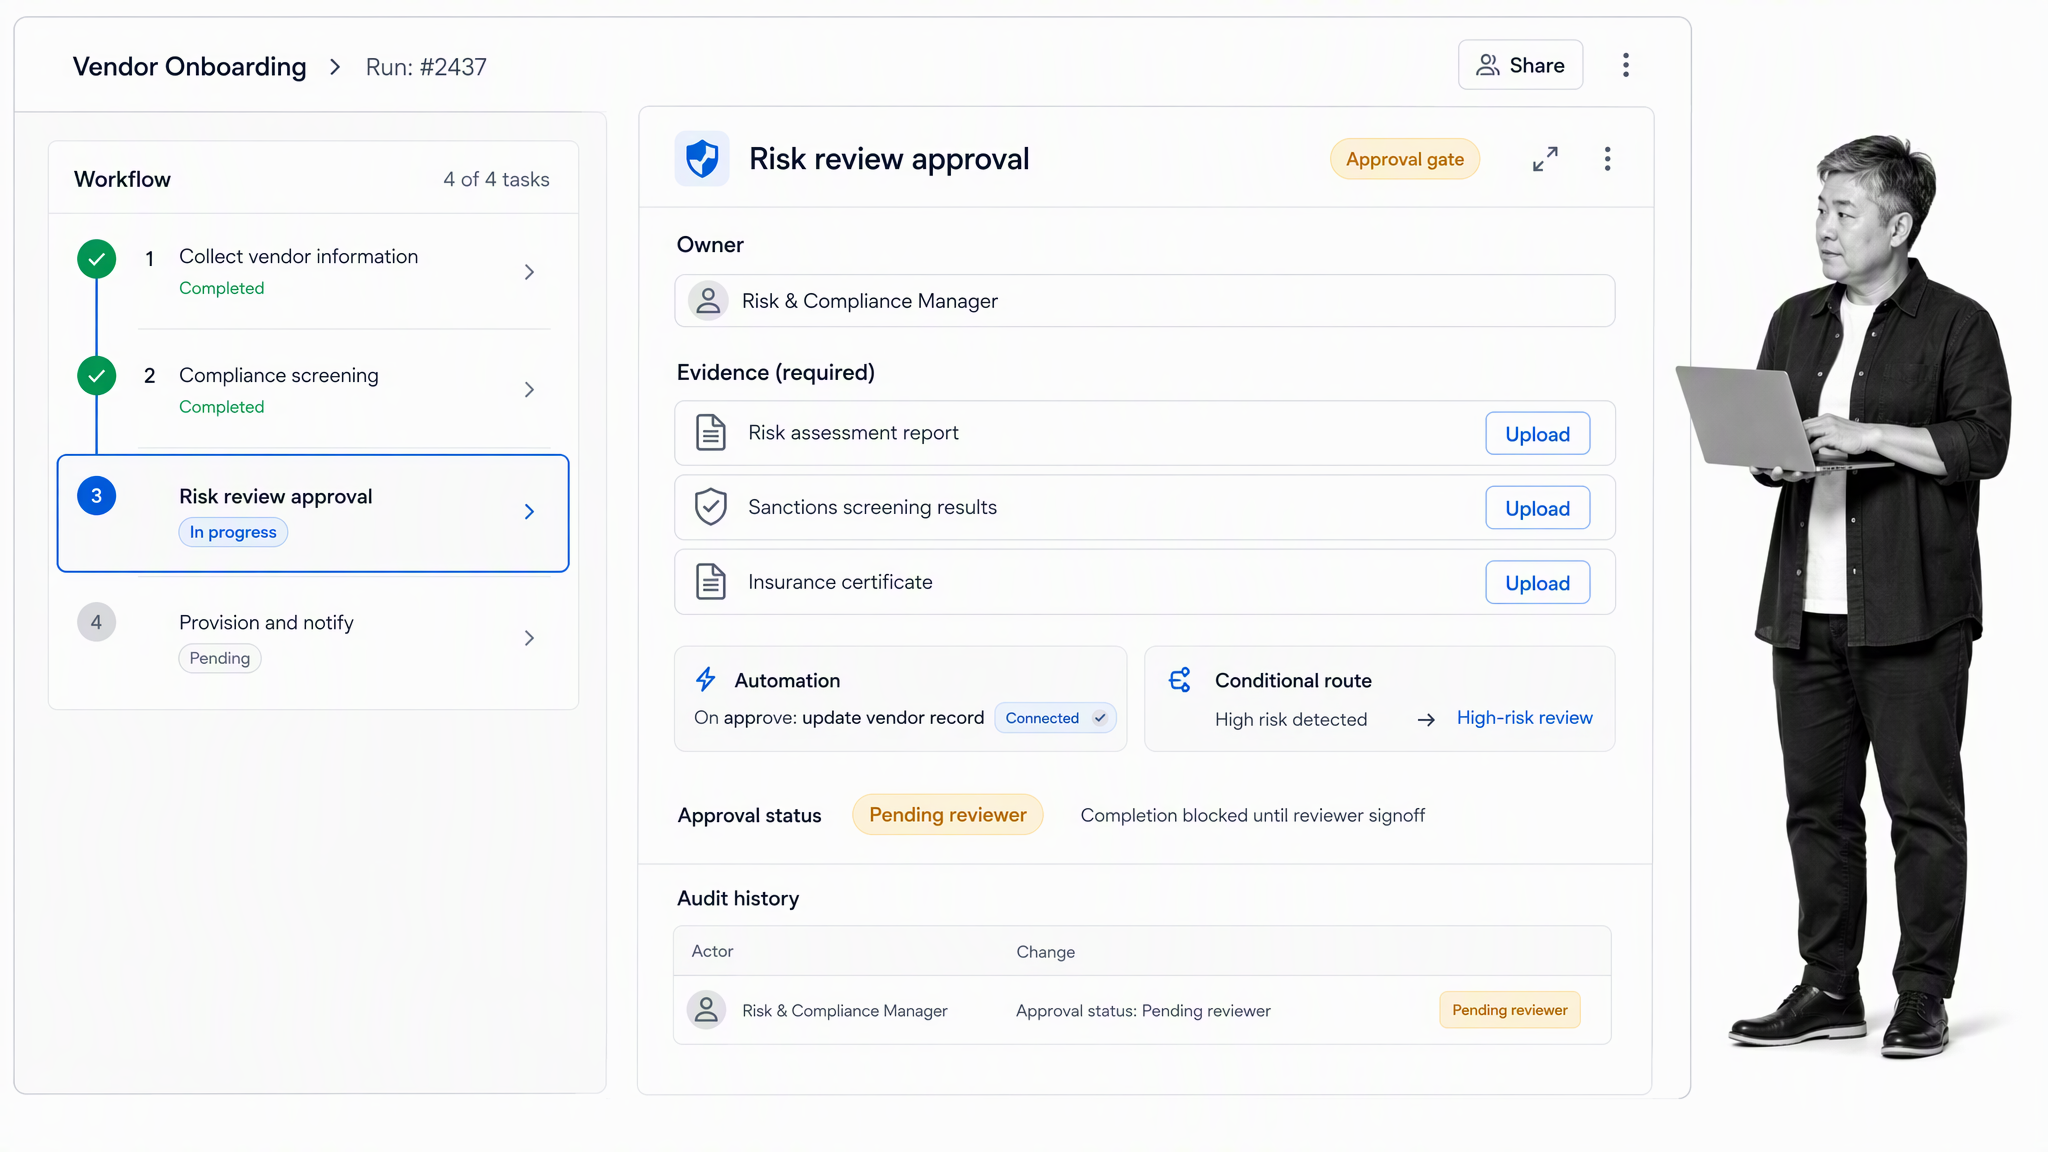2048x1152 pixels.
Task: Select the Provision and notify workflow task
Action: tap(313, 638)
